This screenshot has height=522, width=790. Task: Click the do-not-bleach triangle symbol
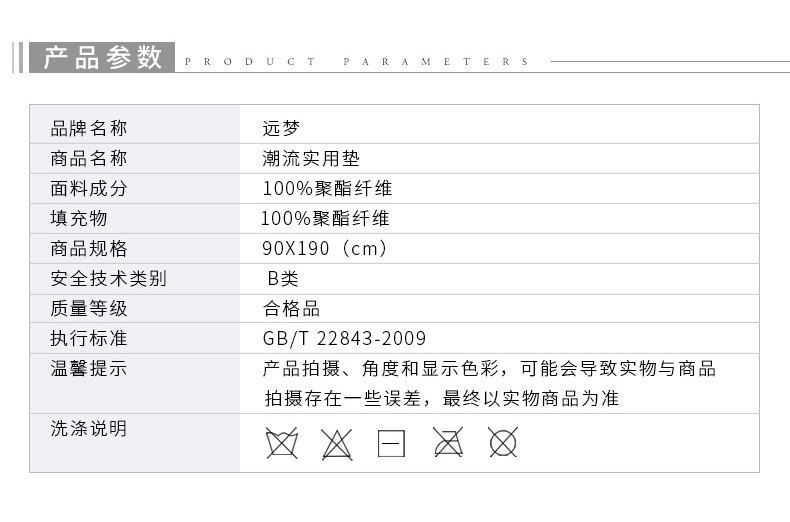tap(337, 442)
